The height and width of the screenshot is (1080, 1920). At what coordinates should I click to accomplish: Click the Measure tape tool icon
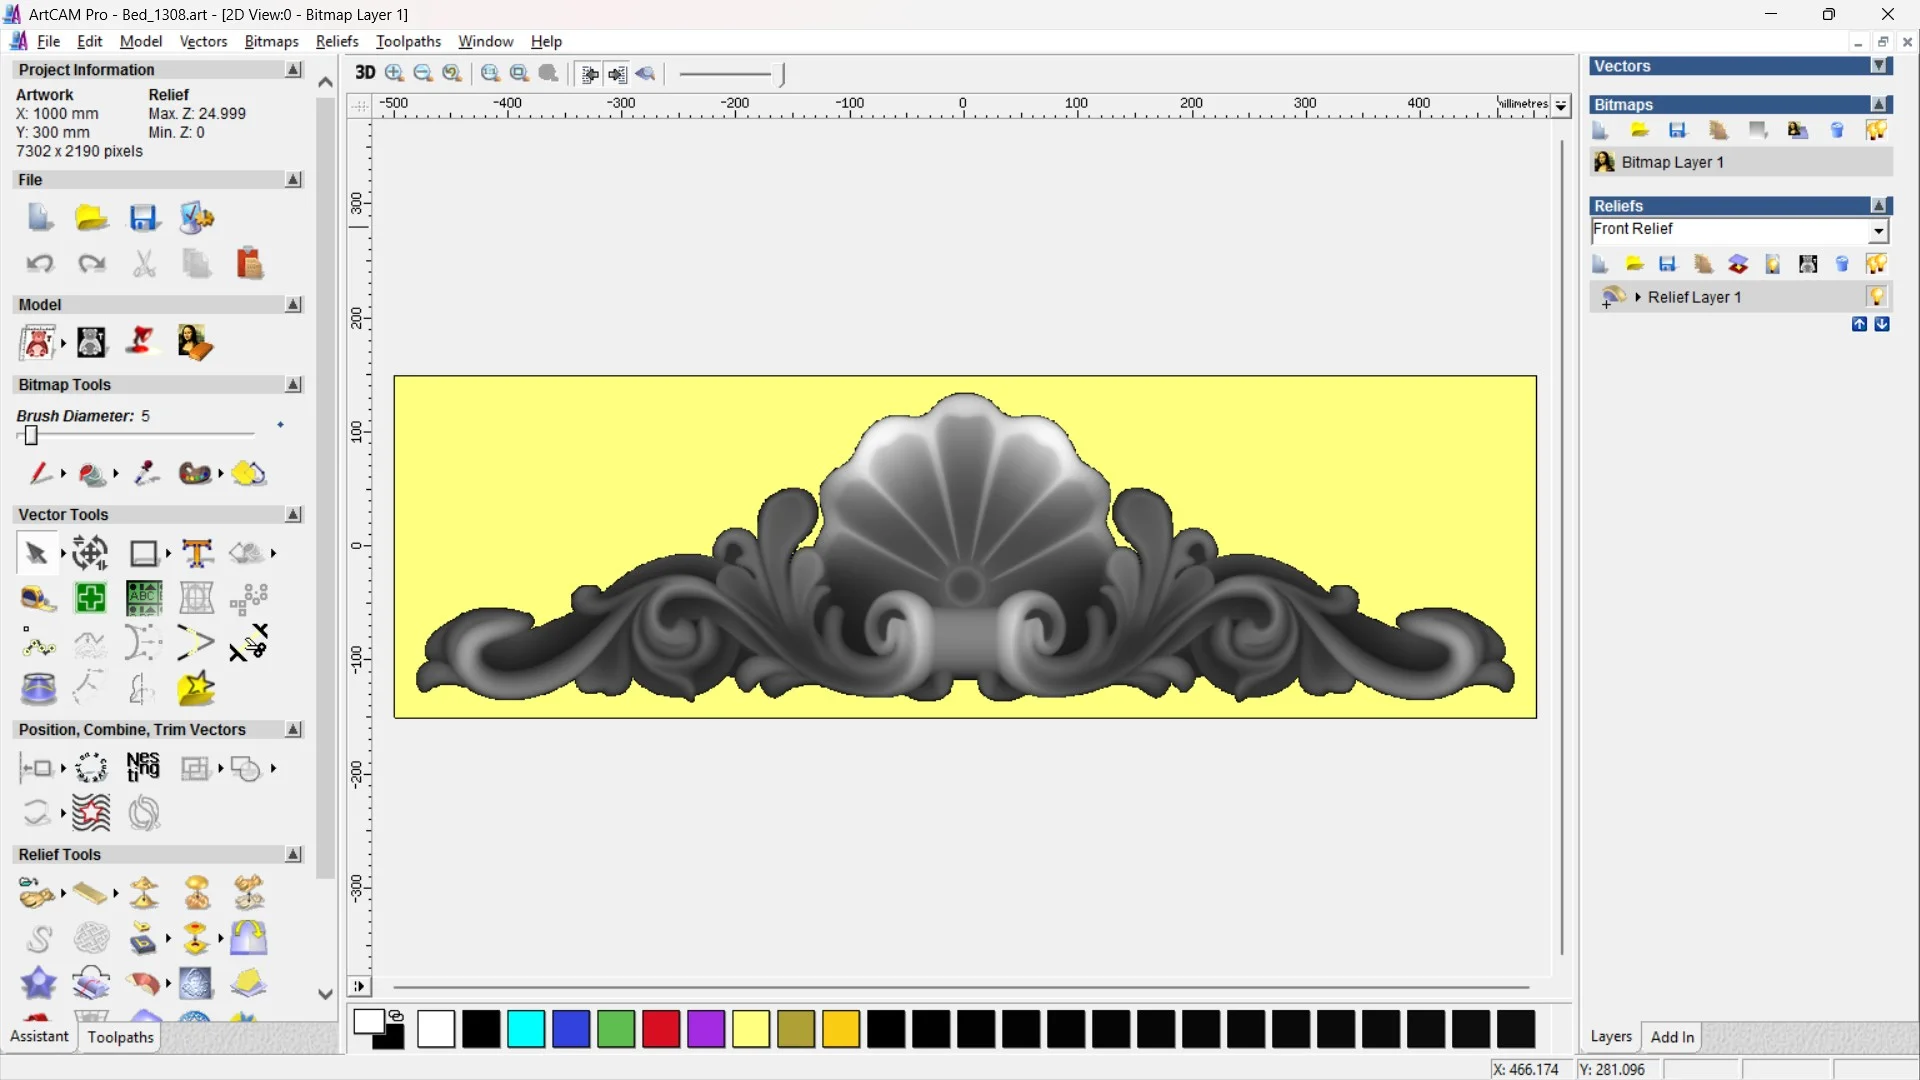tap(38, 598)
